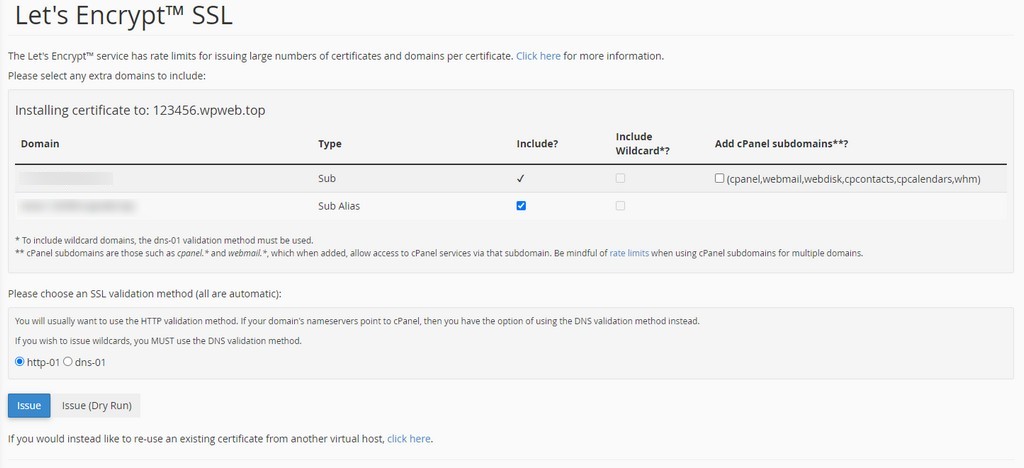The width and height of the screenshot is (1024, 468).
Task: Click the "Sub Alias" type cell
Action: pos(339,206)
